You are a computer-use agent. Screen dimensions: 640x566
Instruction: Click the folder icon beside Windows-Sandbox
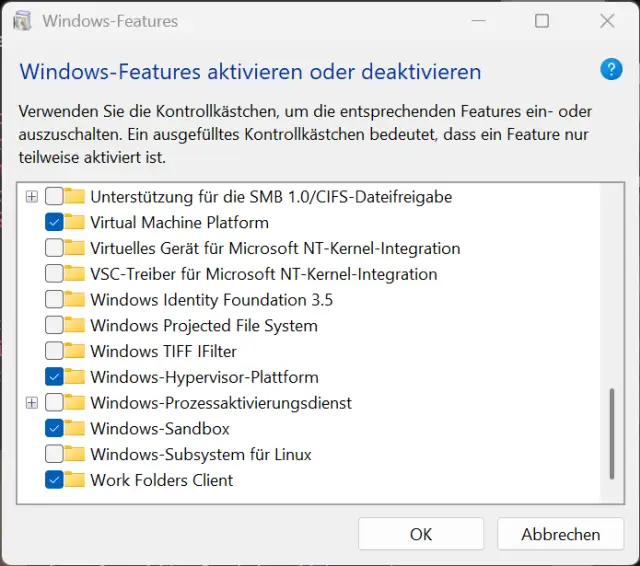pos(75,429)
